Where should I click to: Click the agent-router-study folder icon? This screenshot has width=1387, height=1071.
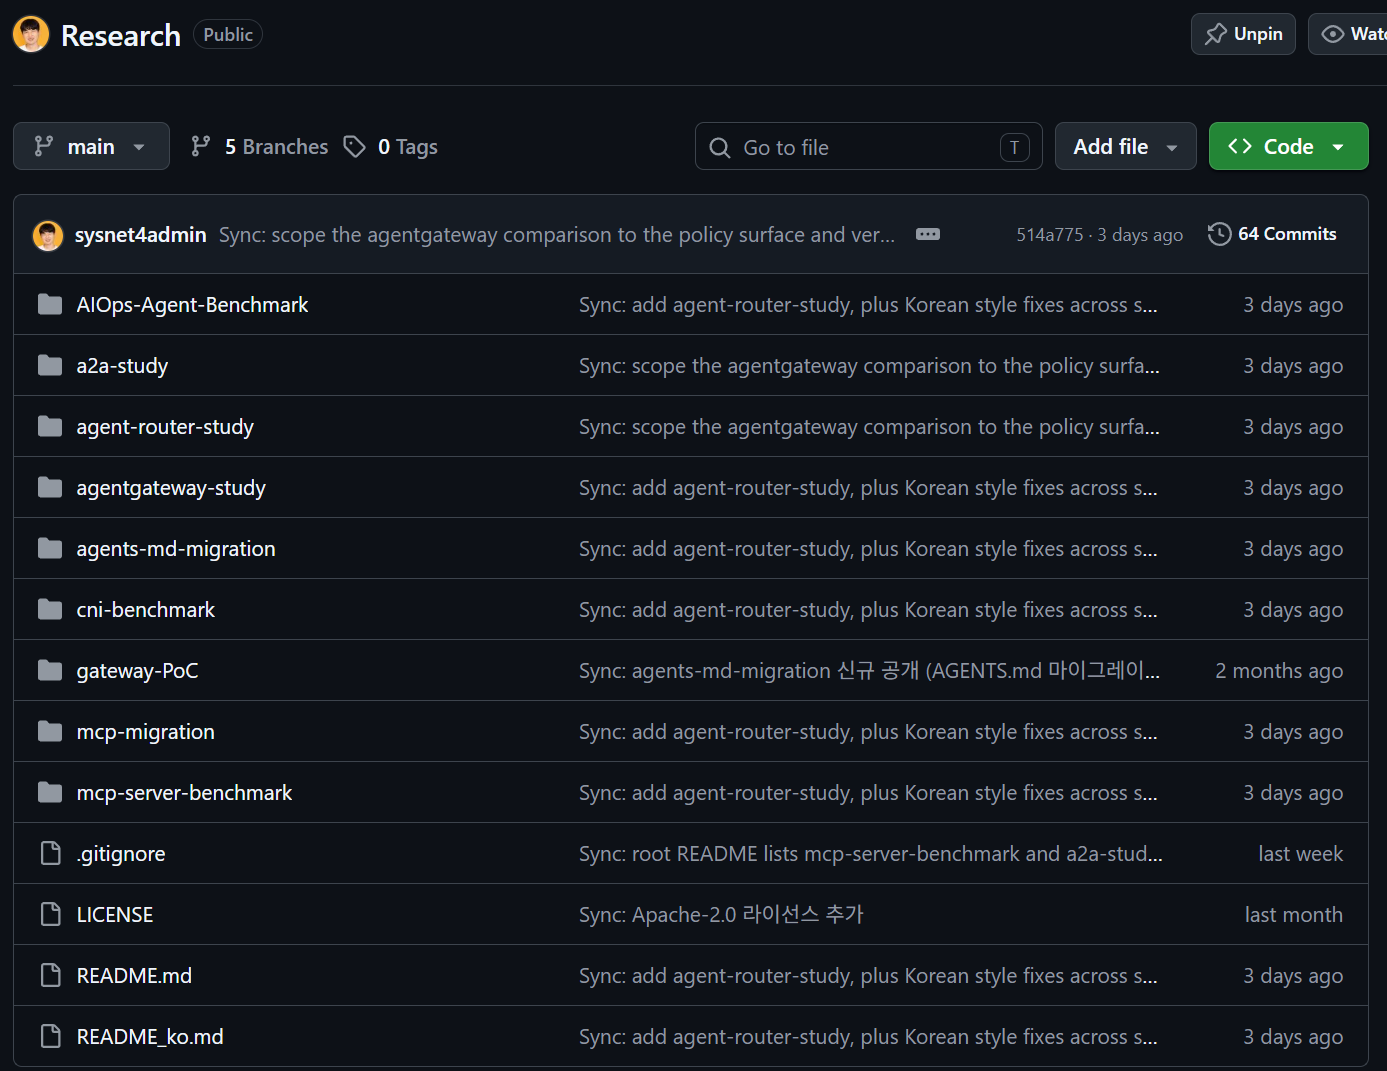click(50, 426)
